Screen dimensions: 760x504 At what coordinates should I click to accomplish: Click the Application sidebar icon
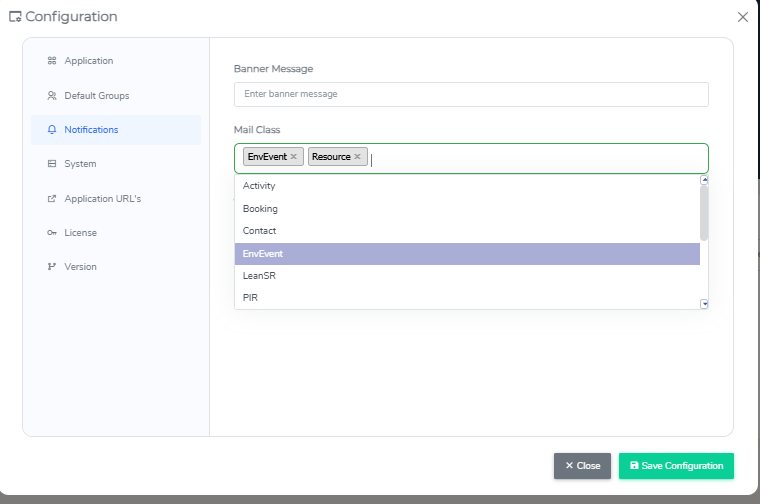point(52,61)
